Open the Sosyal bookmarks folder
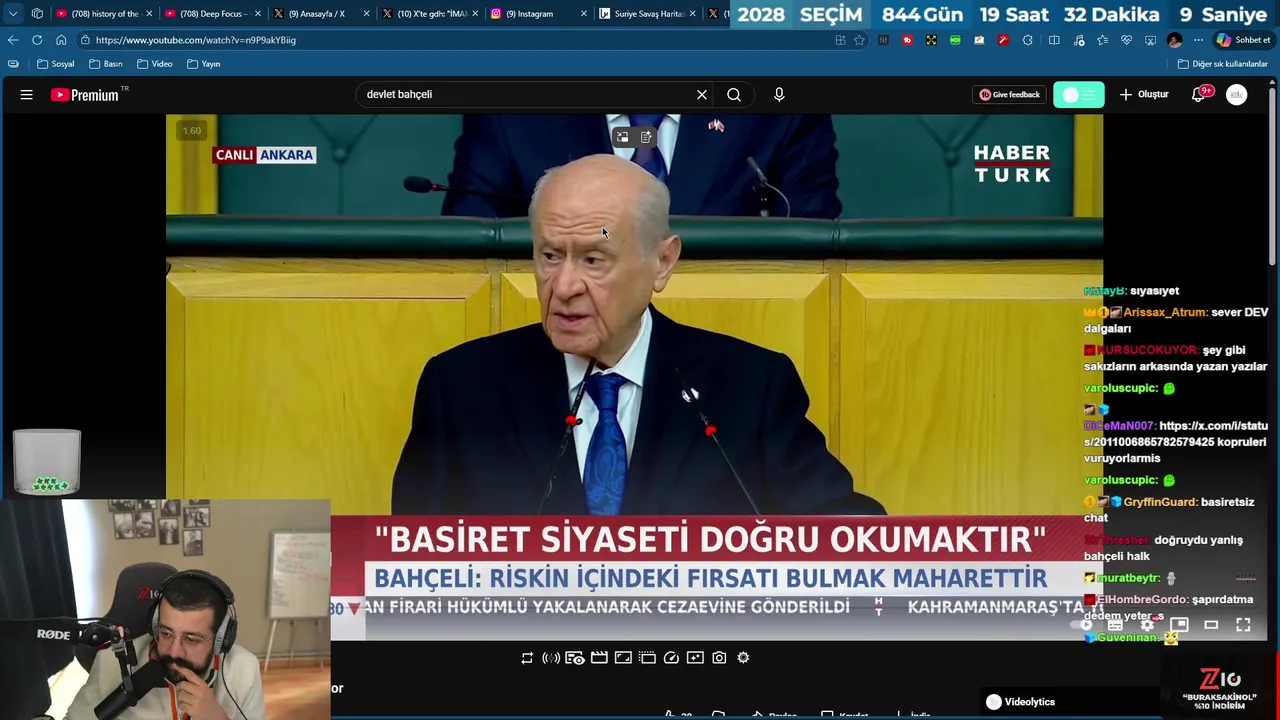This screenshot has width=1280, height=720. point(56,64)
